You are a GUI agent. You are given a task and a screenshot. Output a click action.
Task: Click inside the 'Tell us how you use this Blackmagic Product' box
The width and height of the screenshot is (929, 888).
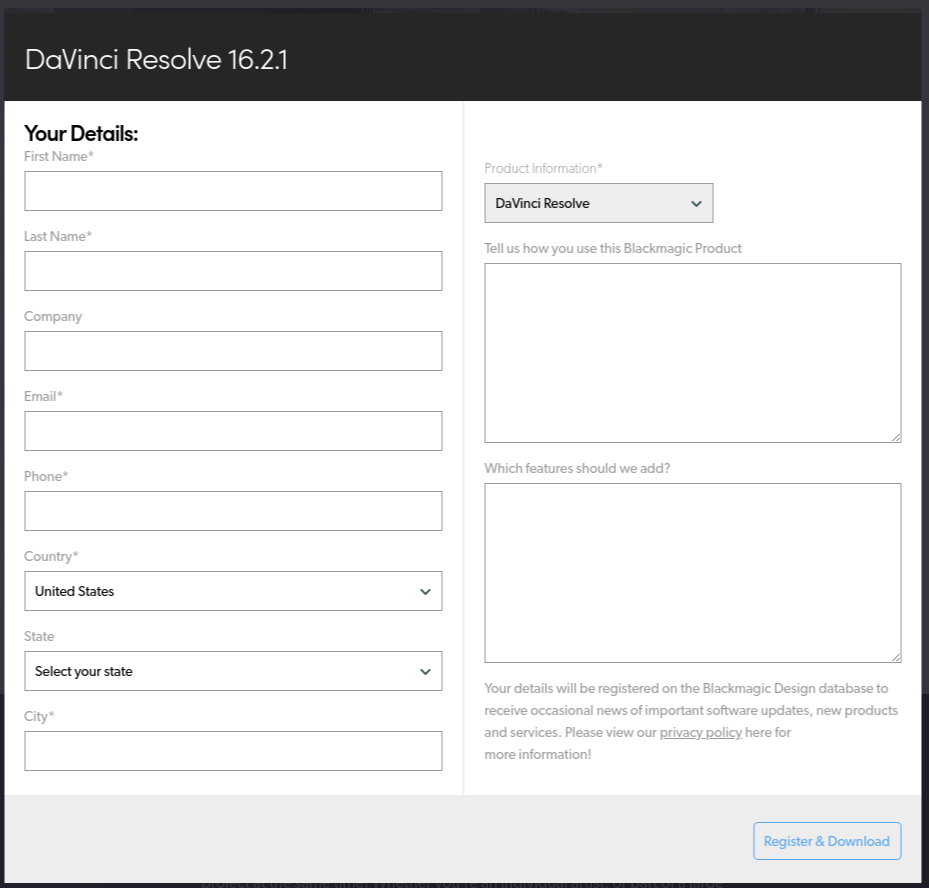point(692,350)
